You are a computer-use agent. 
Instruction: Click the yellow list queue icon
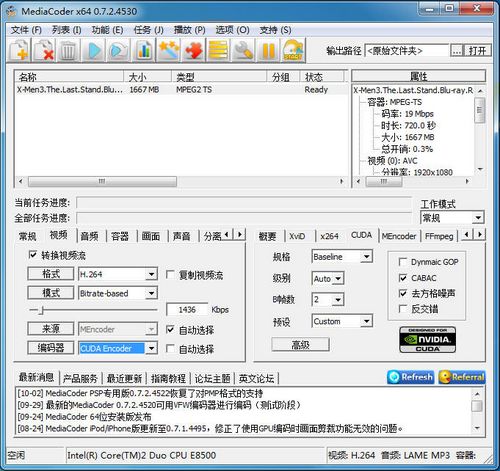coord(218,51)
